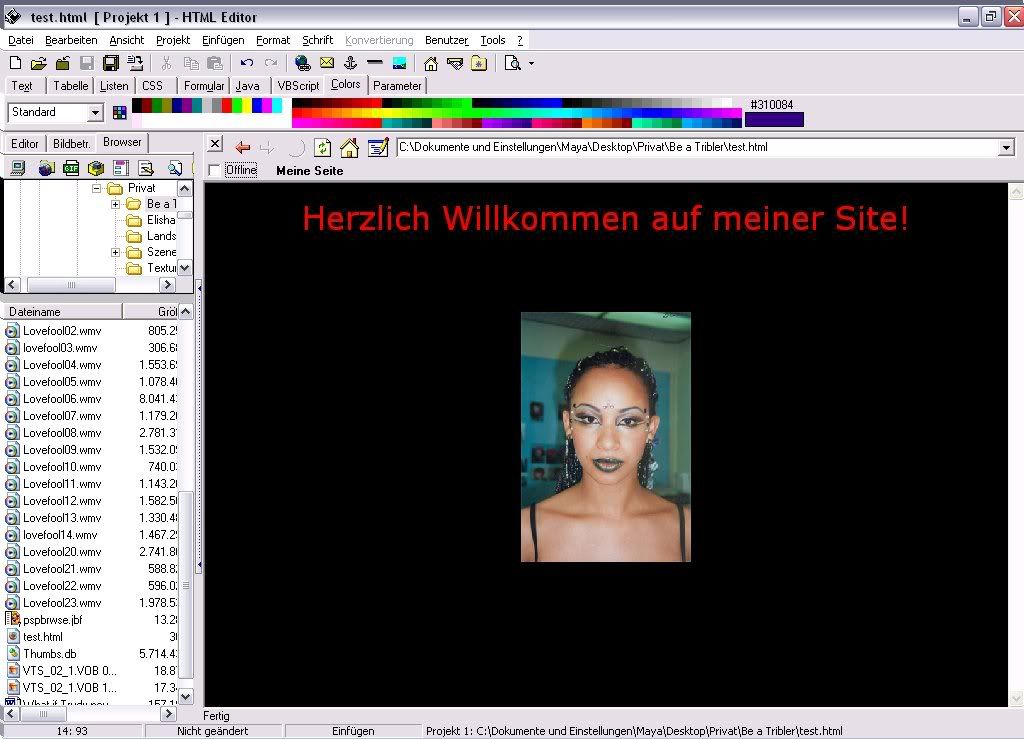Viewport: 1024px width, 739px height.
Task: Select the Lands folder in the tree
Action: 161,236
